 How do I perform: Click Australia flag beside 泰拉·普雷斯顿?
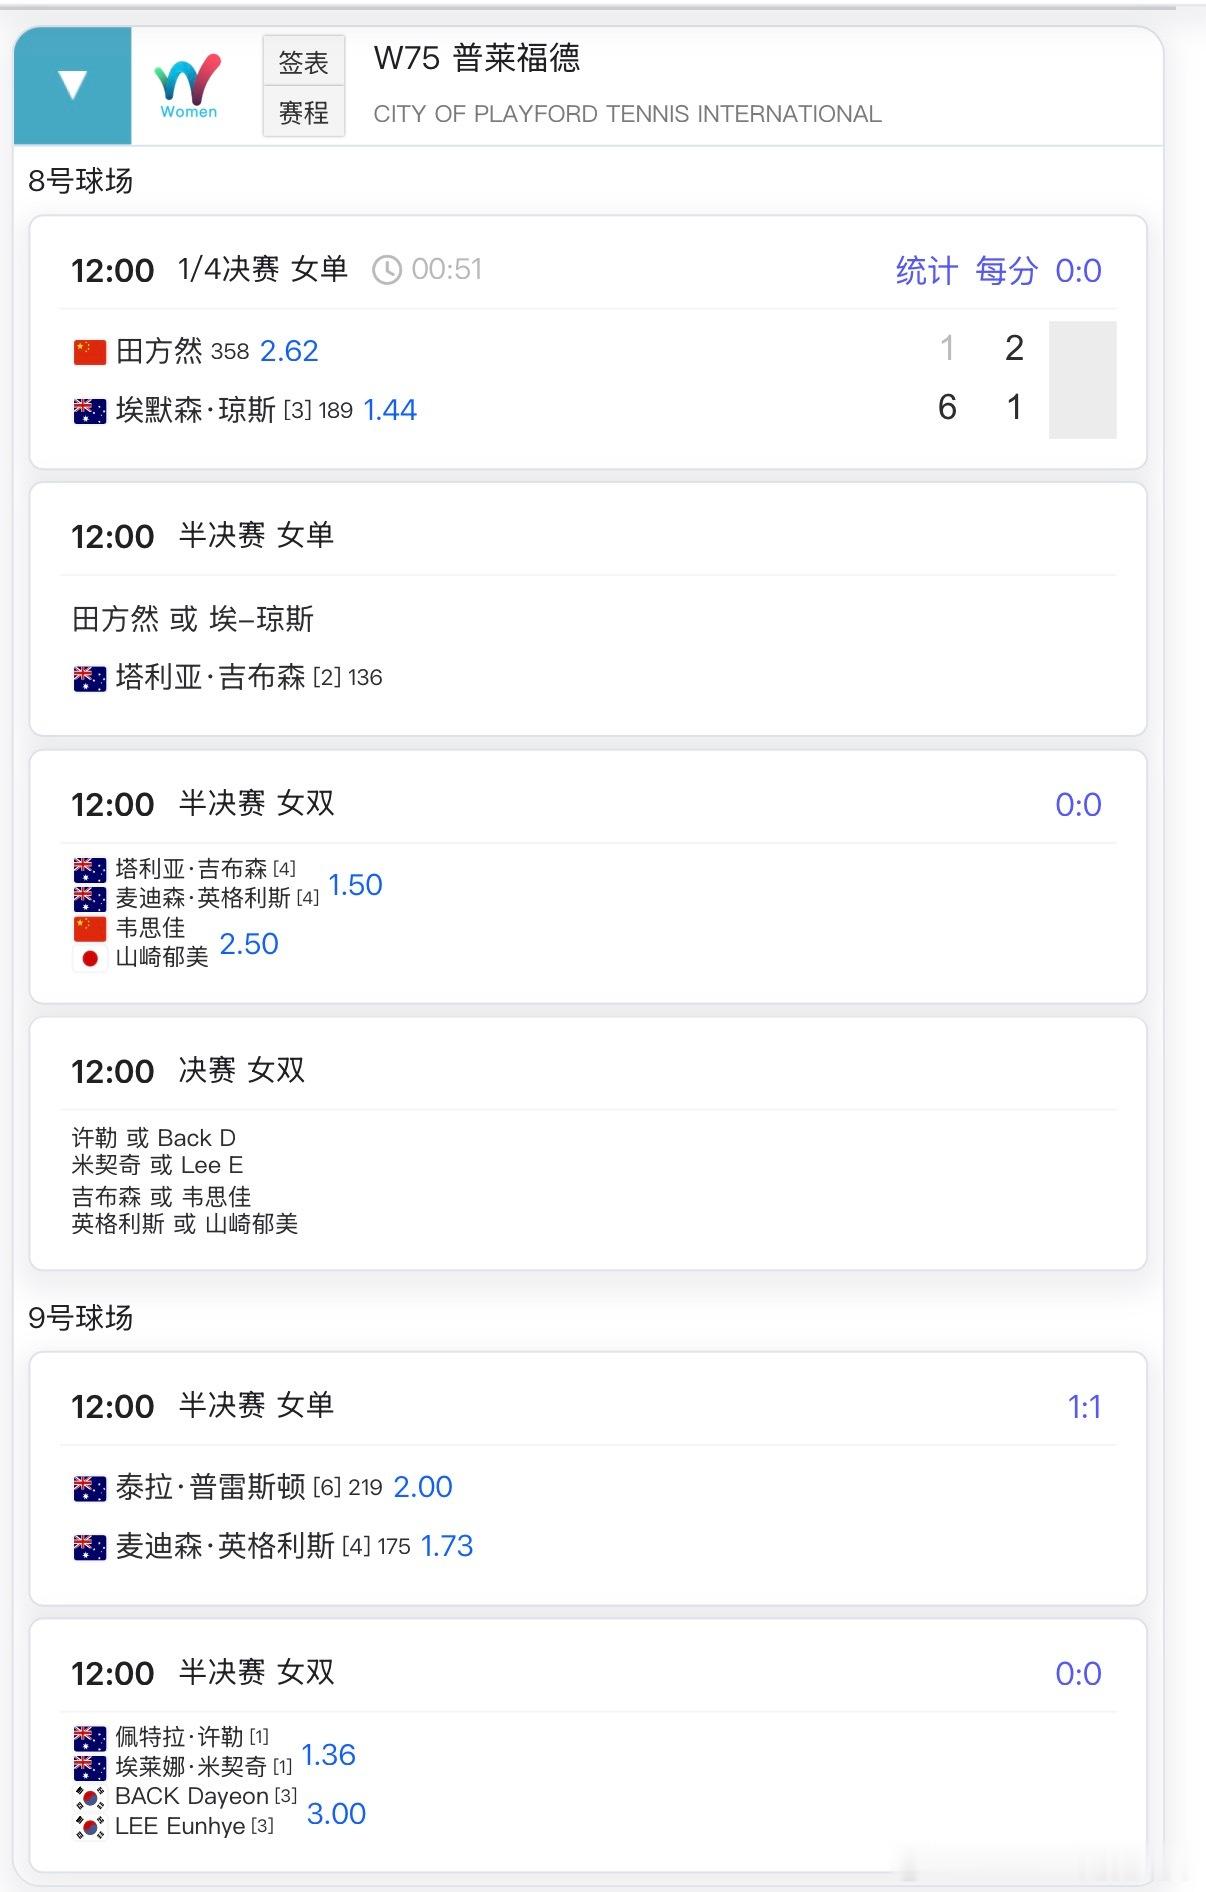[90, 1489]
